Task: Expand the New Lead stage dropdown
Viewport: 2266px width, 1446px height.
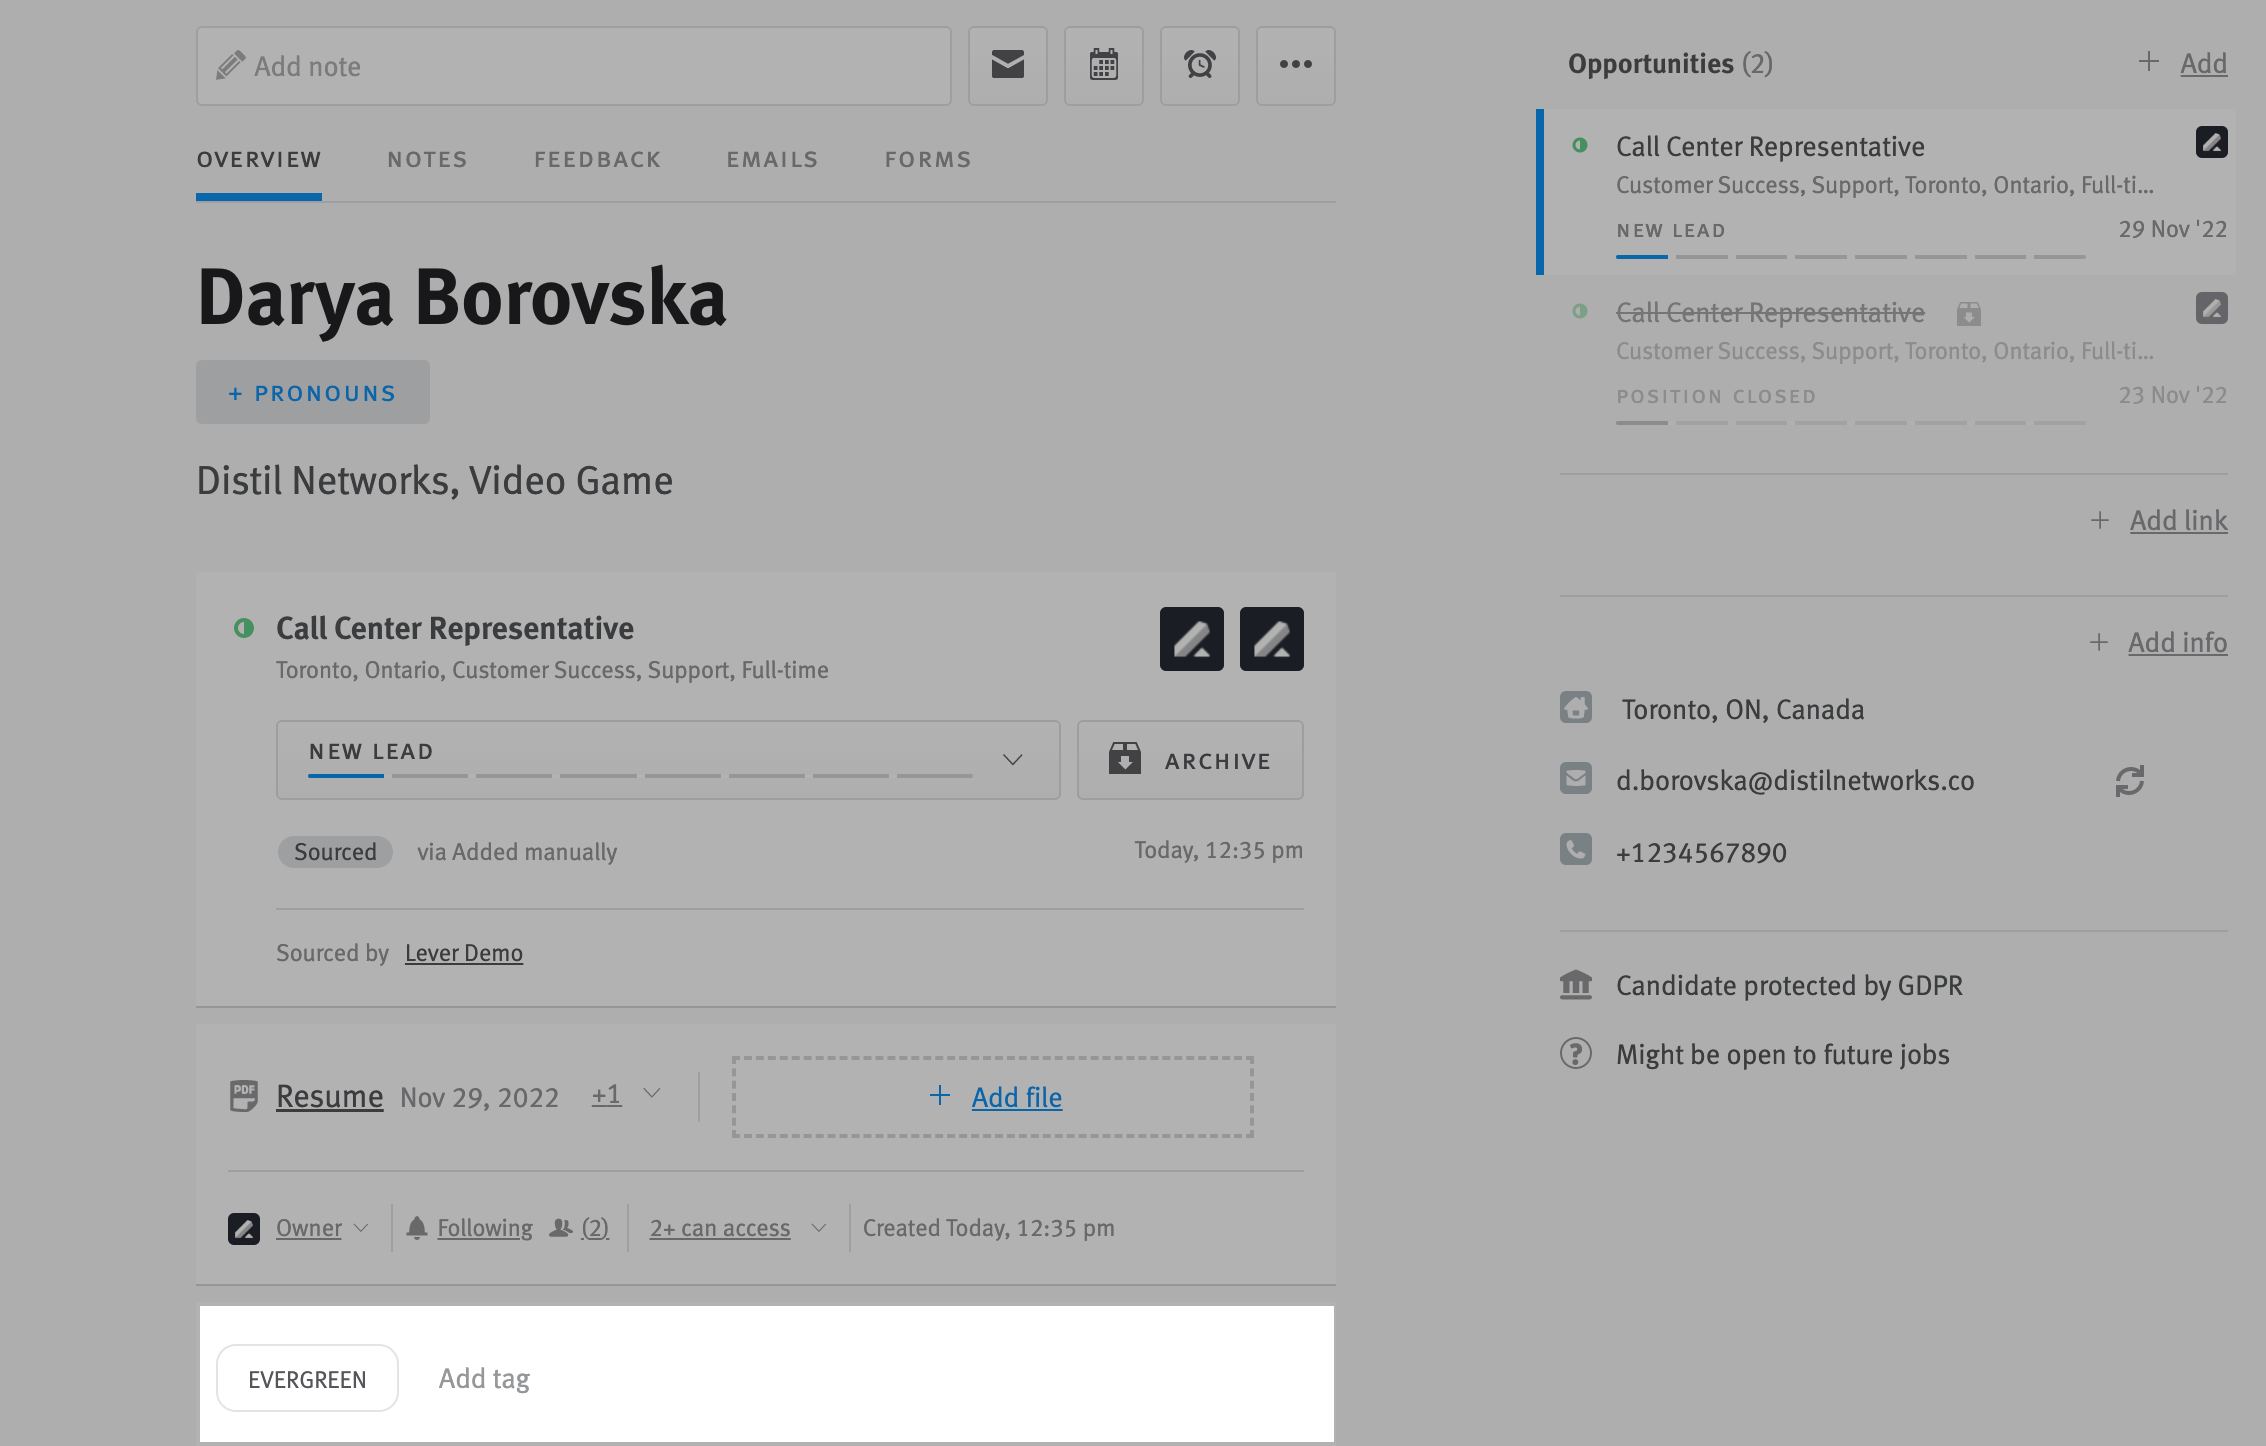Action: 1012,760
